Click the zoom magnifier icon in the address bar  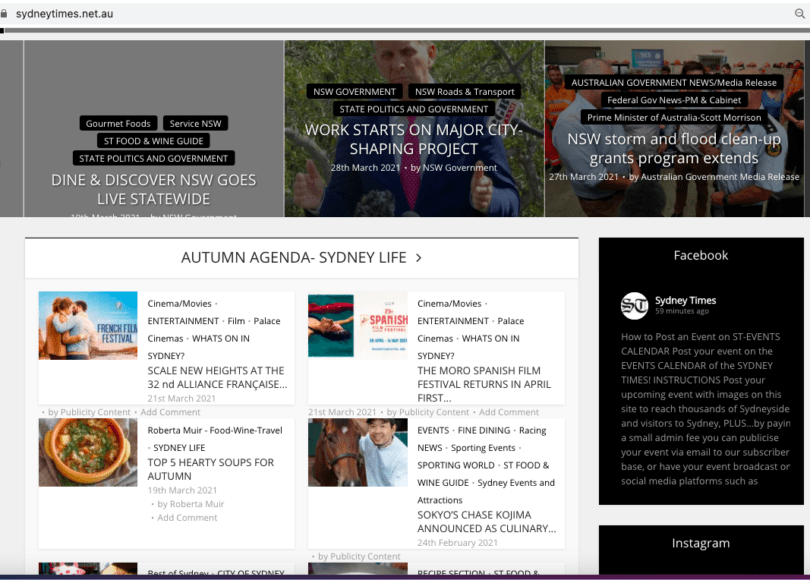click(800, 14)
